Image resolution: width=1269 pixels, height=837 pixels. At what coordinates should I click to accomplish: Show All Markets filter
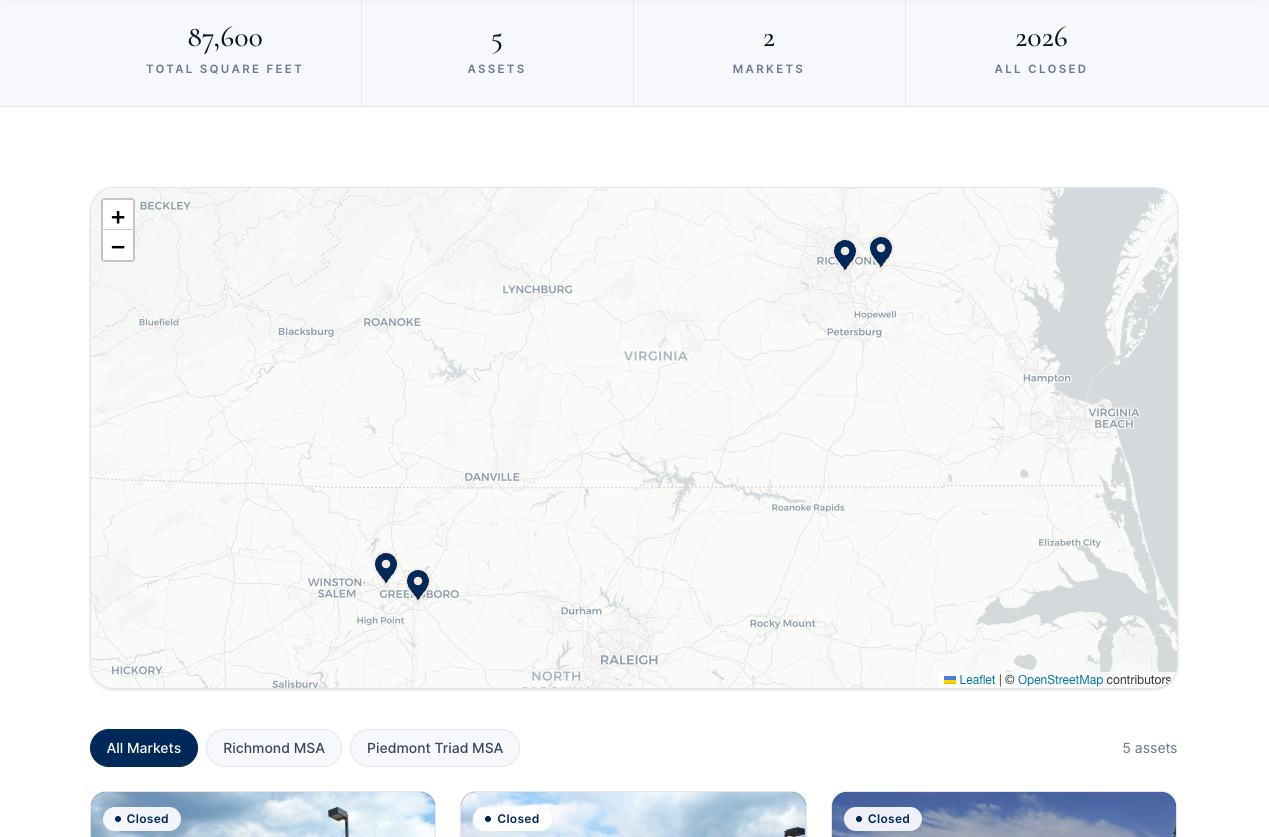pos(144,748)
